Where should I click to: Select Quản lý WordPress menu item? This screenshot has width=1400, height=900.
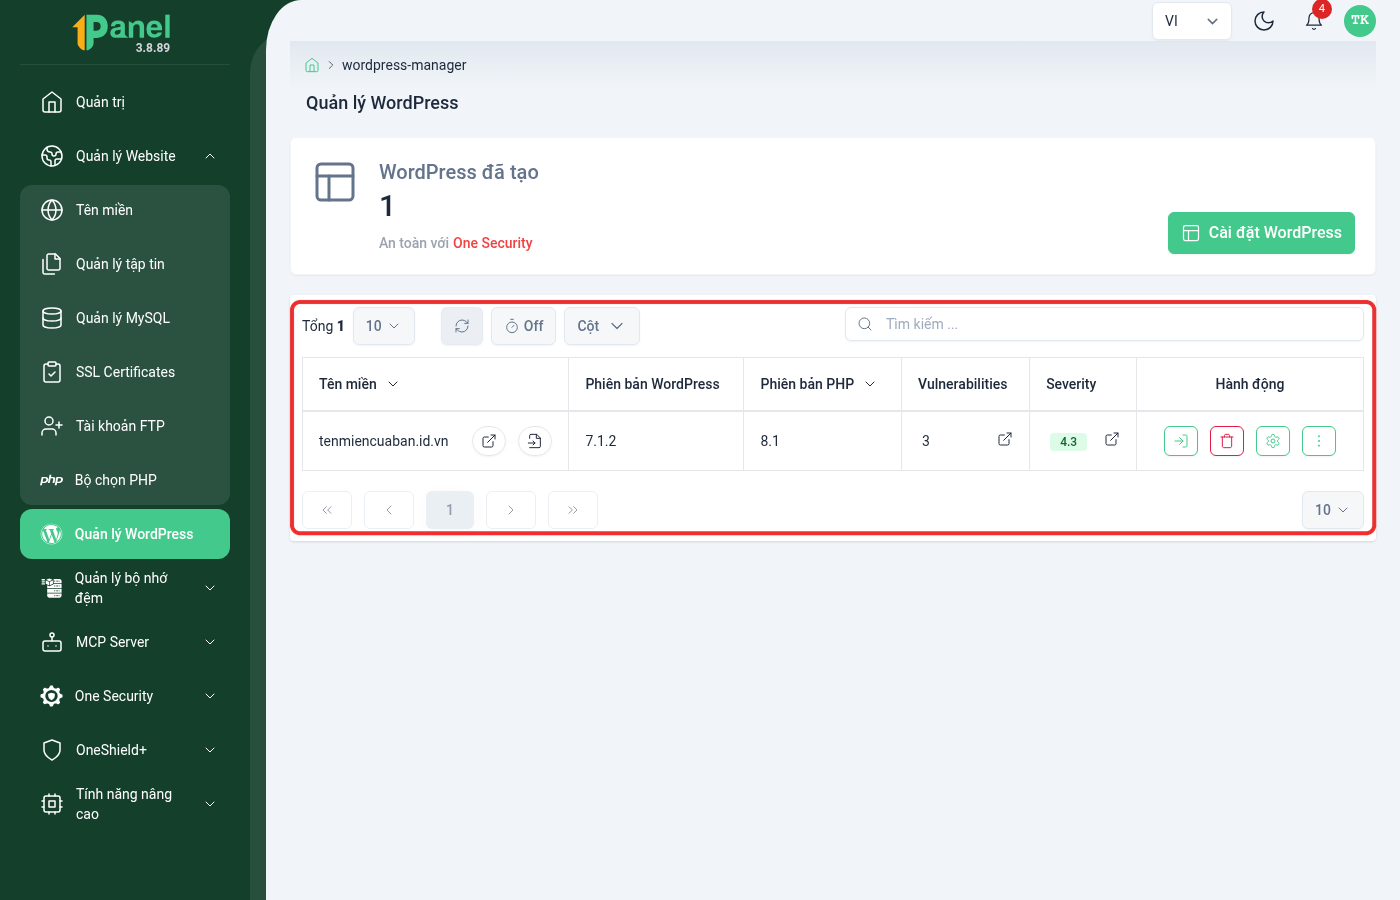[x=125, y=534]
